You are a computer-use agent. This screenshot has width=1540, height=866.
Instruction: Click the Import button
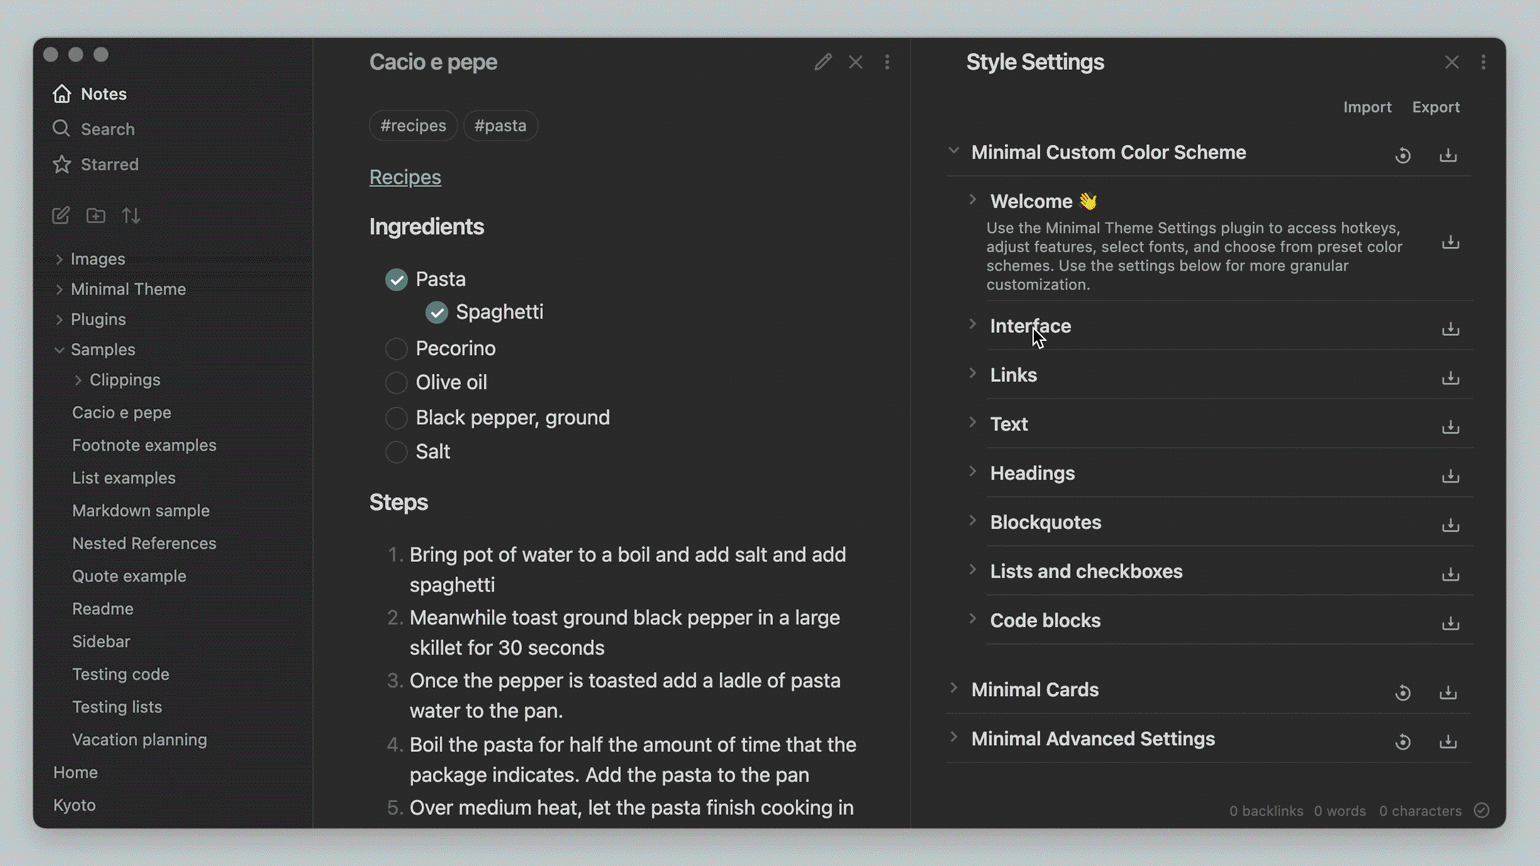point(1367,107)
